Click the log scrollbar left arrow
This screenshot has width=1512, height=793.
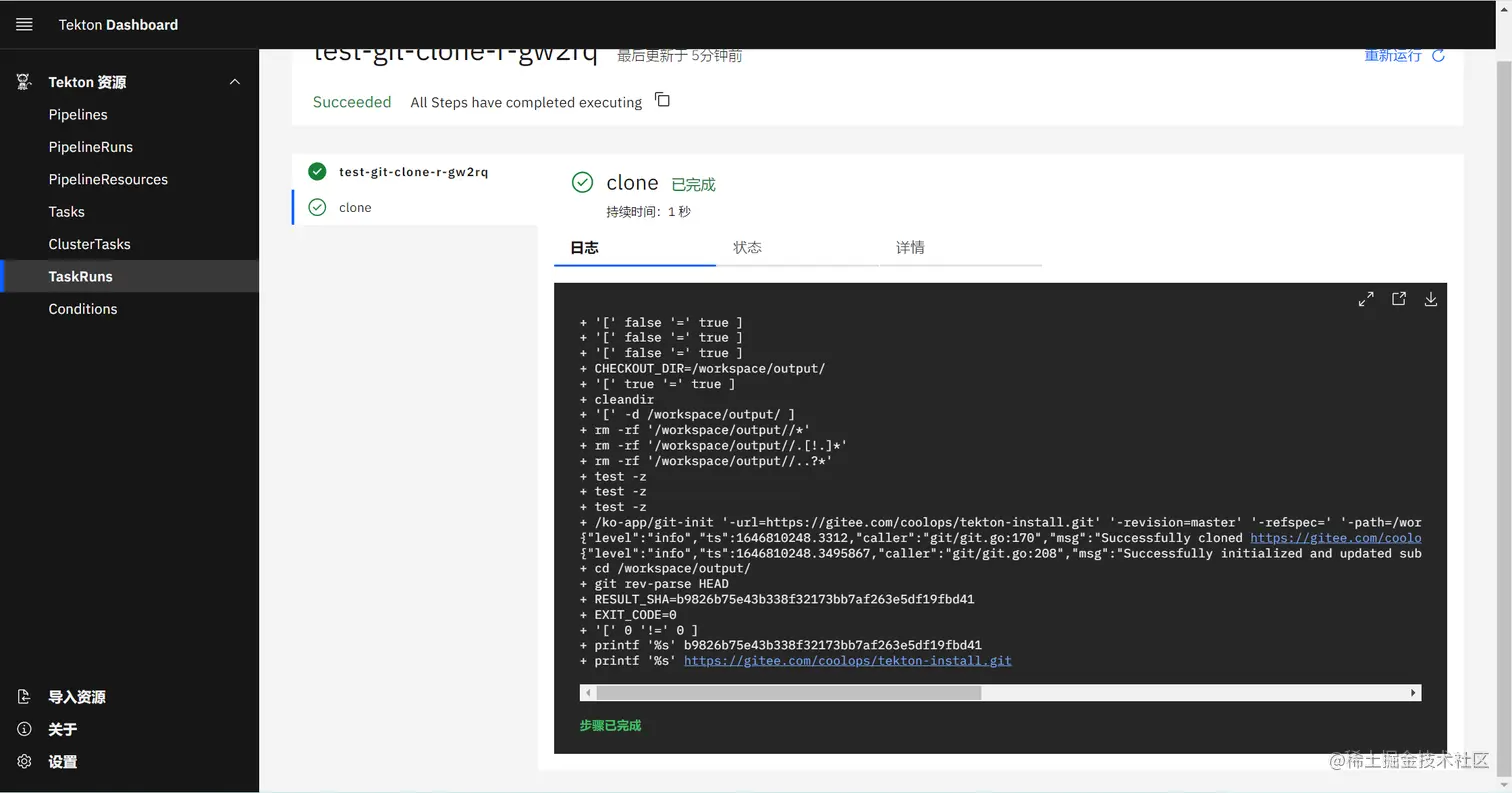(x=588, y=693)
